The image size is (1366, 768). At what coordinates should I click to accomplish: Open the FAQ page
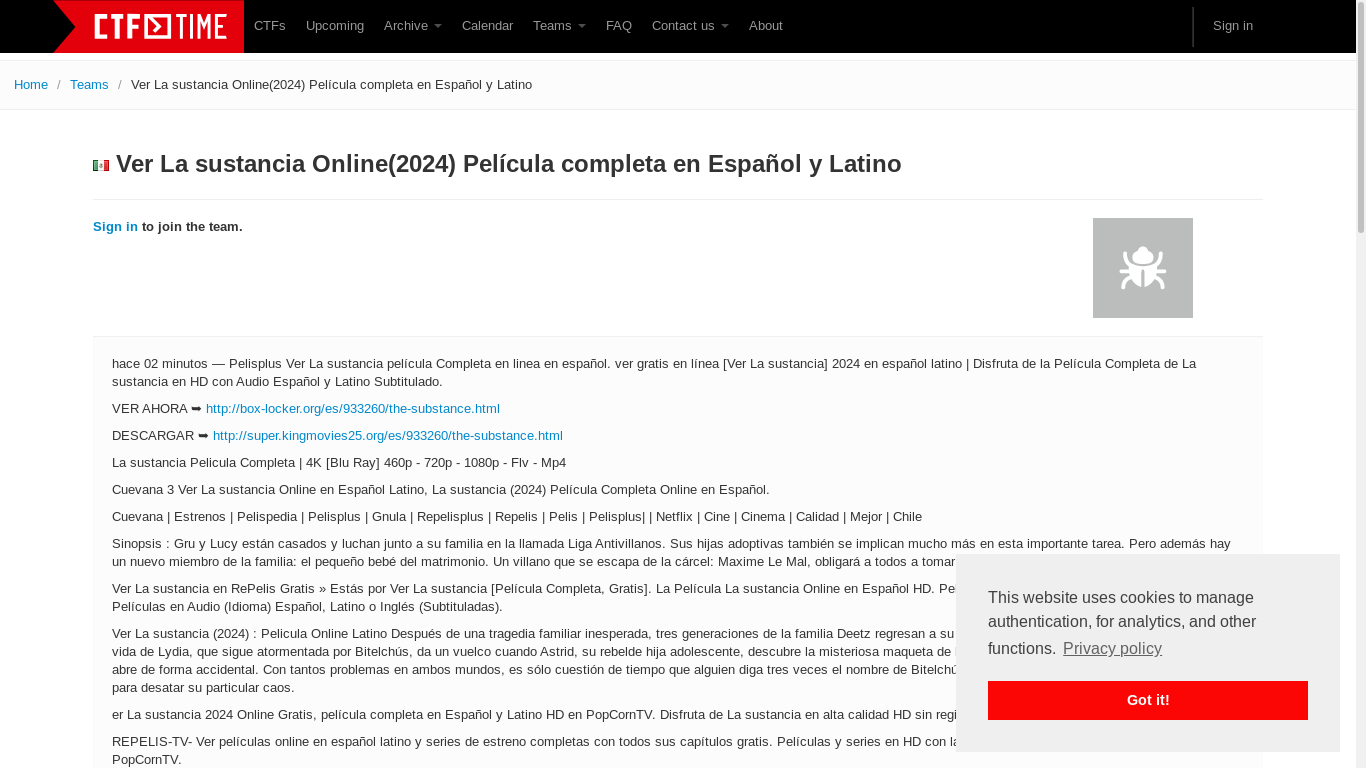619,26
